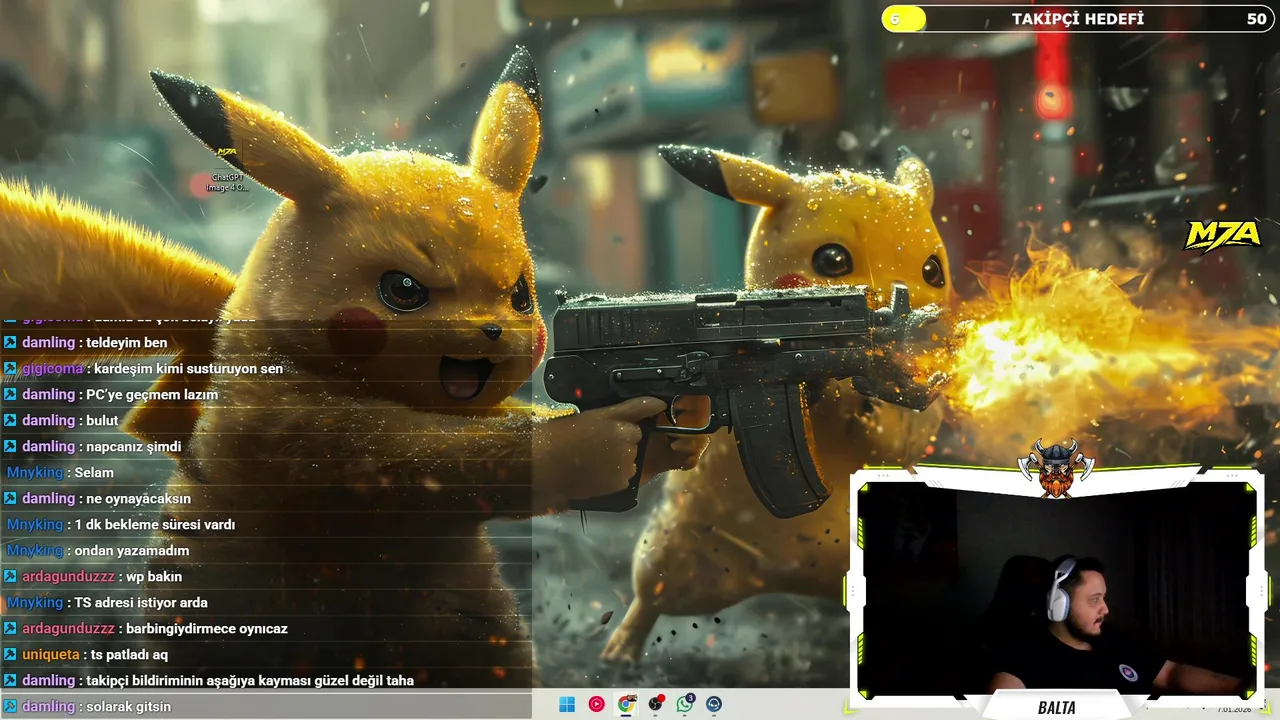Click the viking mascot logo above webcam

tap(1056, 467)
